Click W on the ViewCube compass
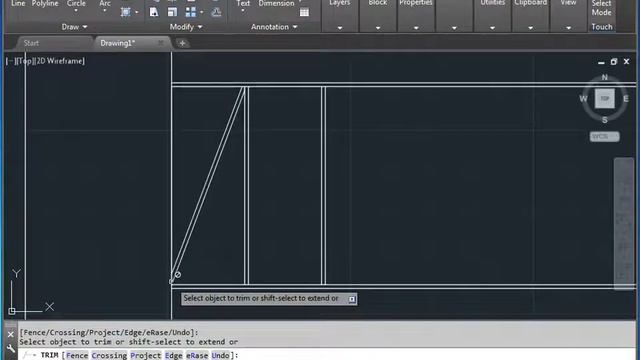 (583, 99)
